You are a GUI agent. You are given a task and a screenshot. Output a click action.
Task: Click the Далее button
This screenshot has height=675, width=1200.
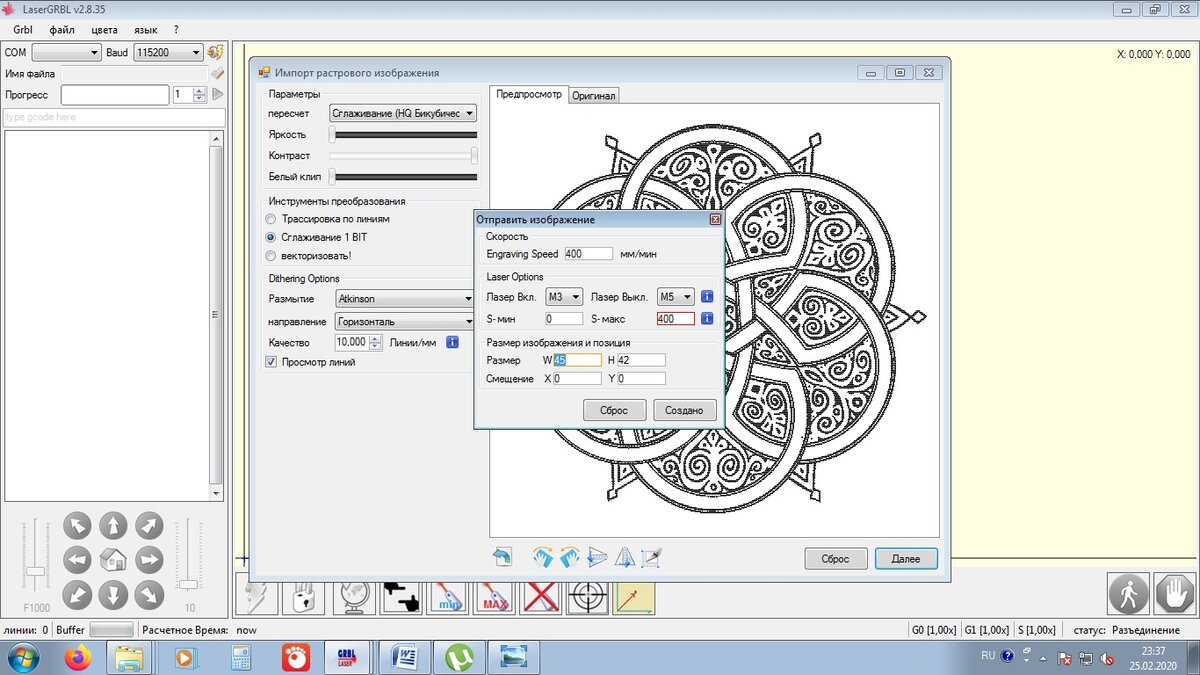point(905,559)
